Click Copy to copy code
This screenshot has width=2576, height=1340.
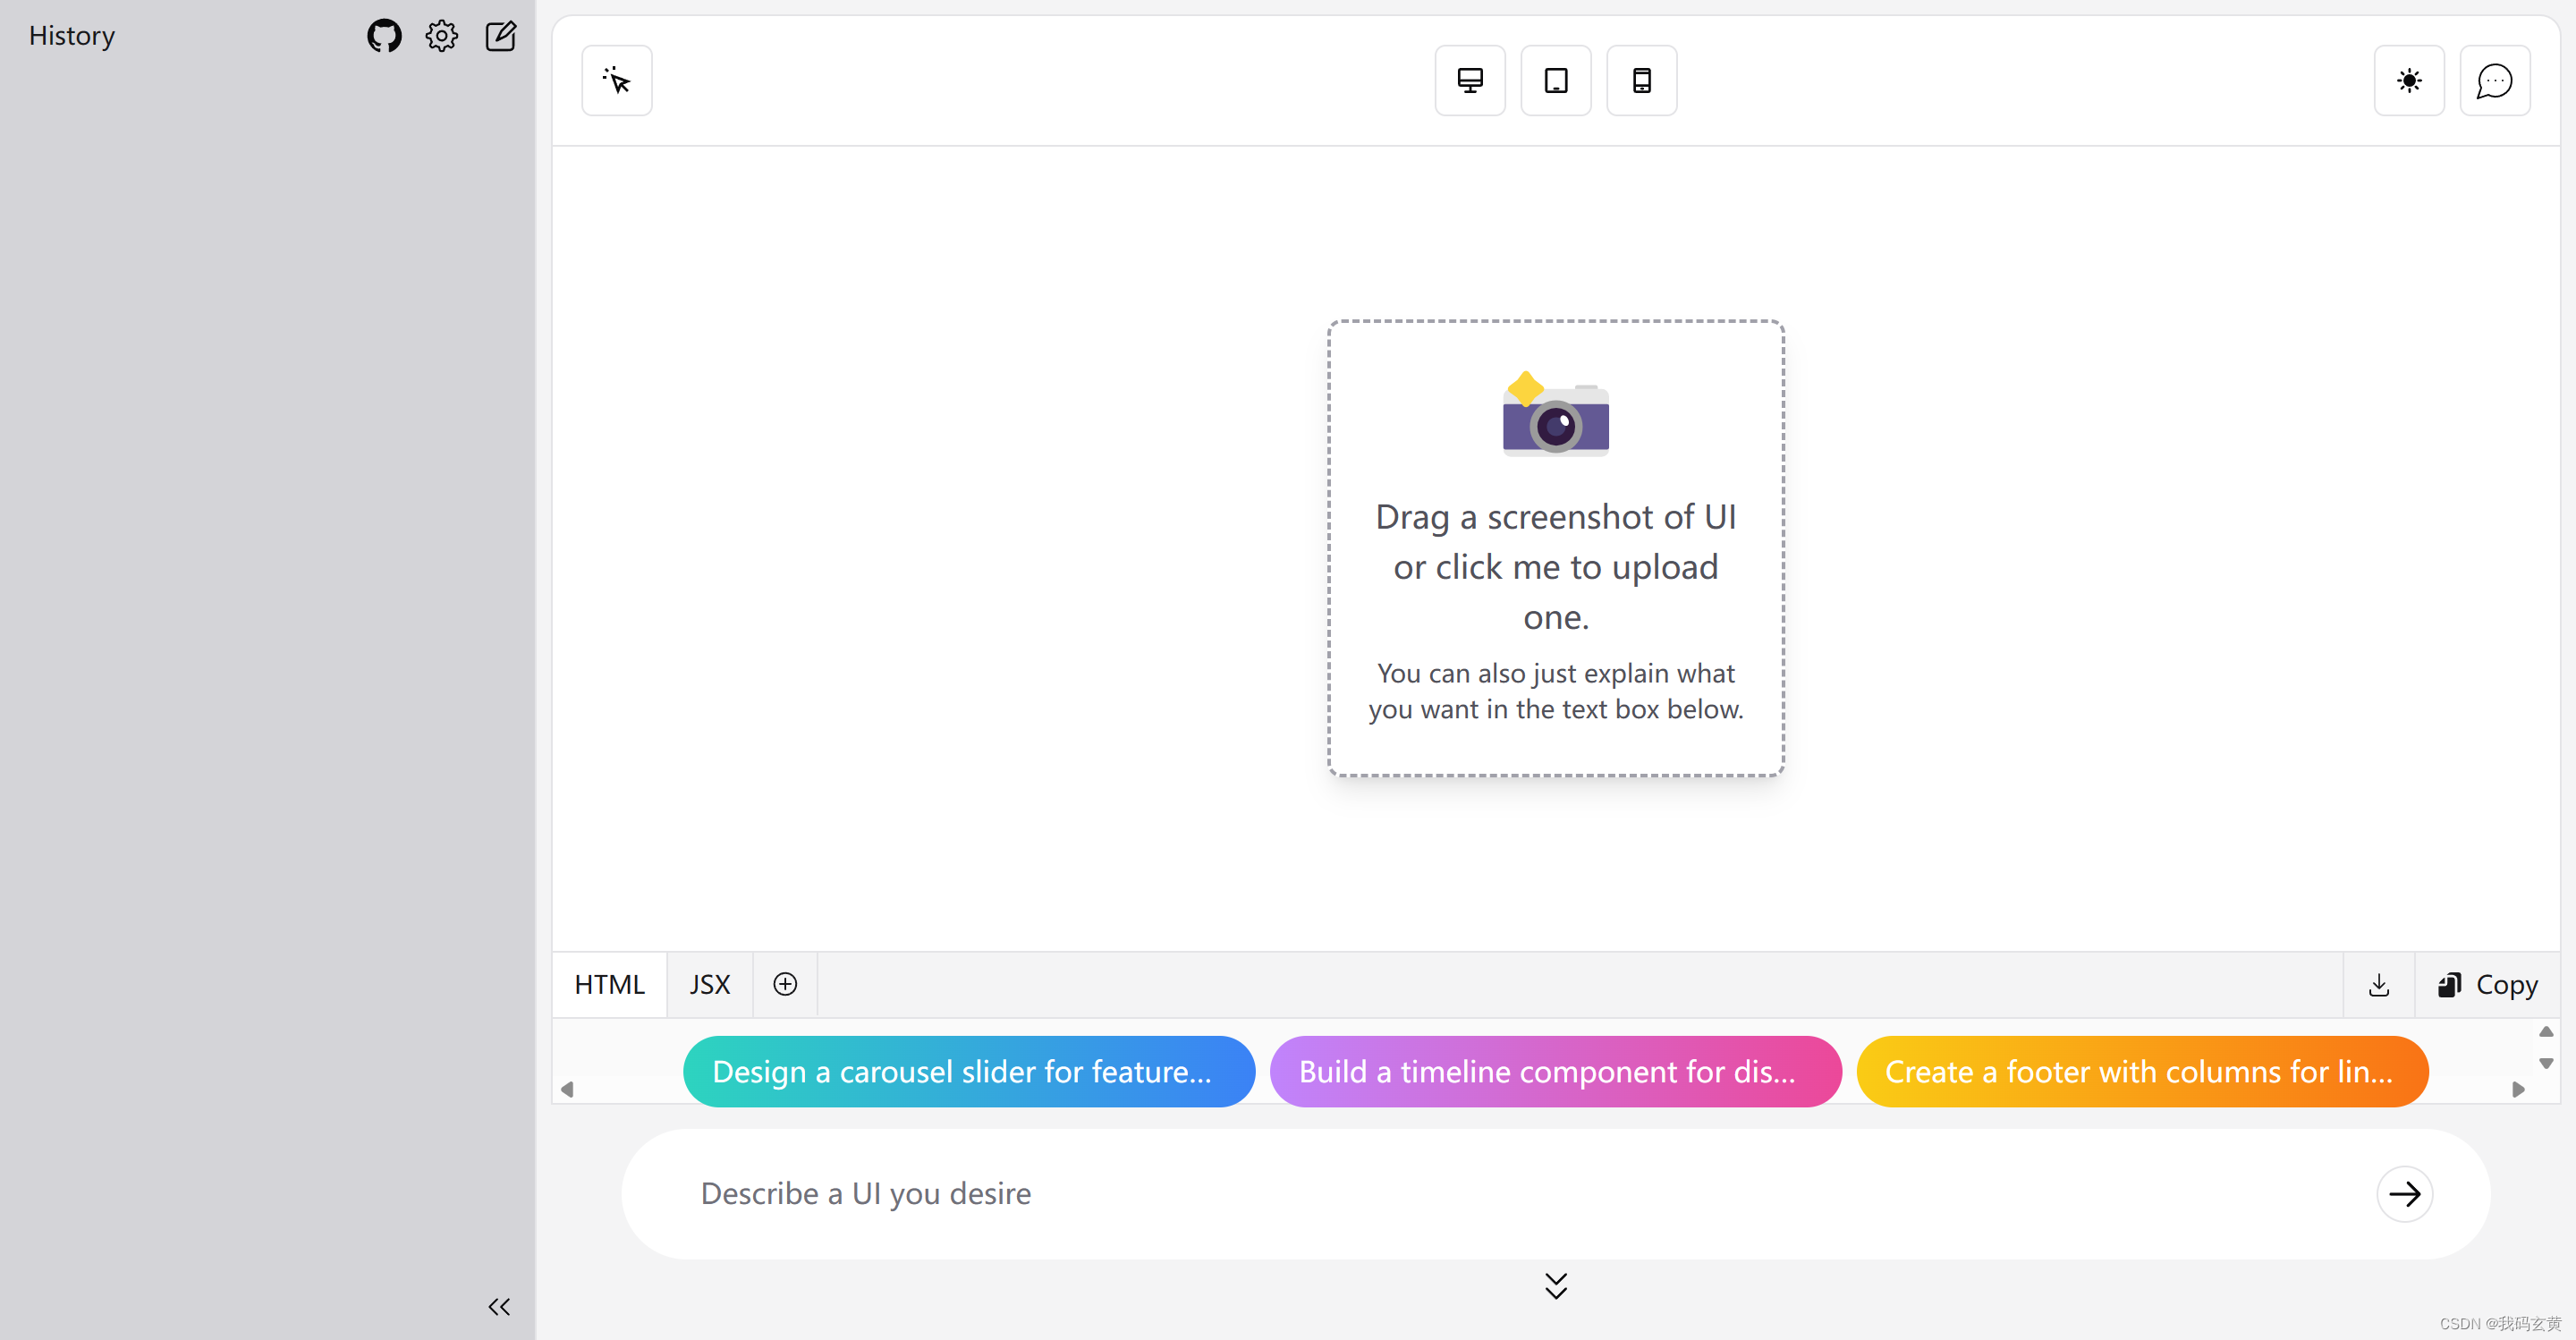click(x=2489, y=984)
